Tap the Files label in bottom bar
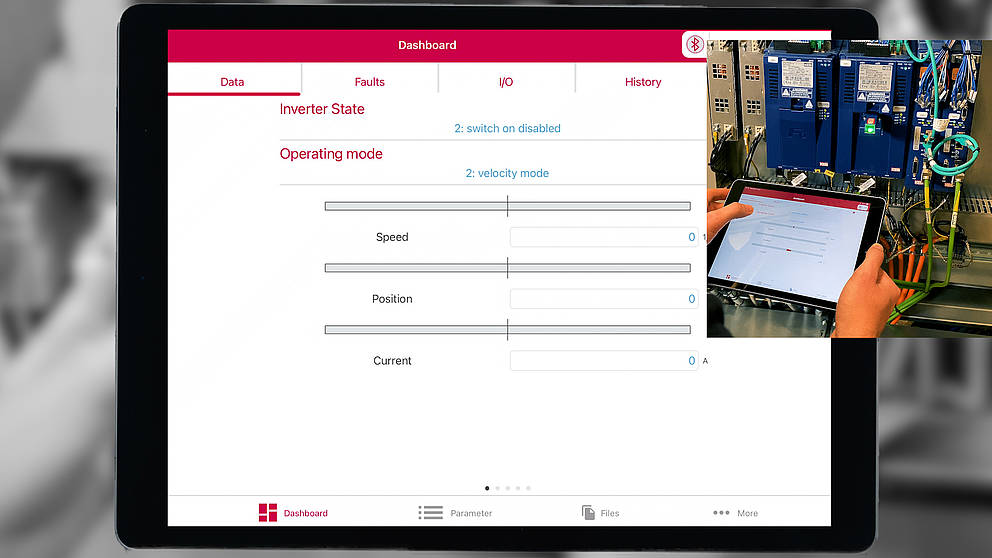 [x=610, y=513]
